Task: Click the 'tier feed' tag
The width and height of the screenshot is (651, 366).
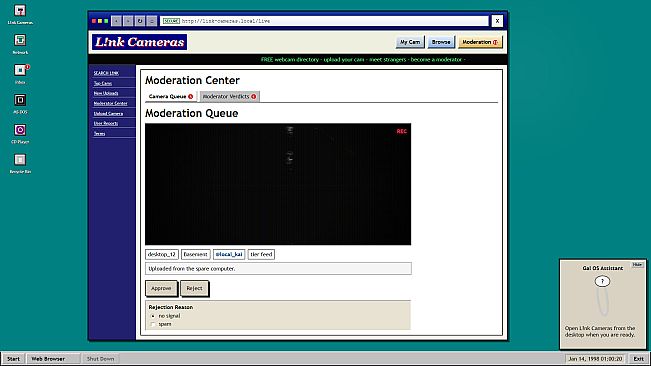Action: (x=261, y=254)
